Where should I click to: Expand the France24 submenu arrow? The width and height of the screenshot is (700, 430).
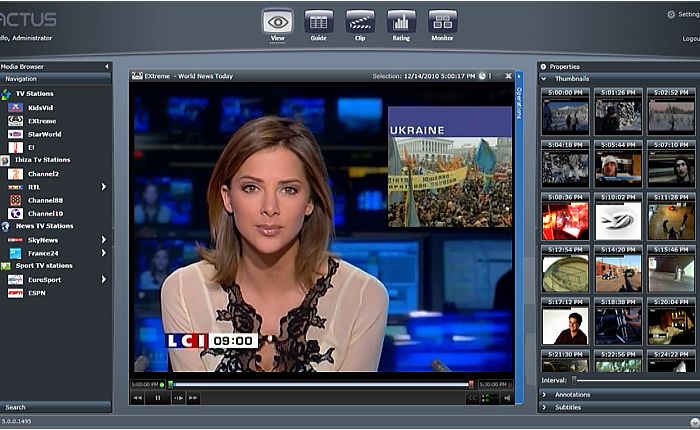point(104,253)
